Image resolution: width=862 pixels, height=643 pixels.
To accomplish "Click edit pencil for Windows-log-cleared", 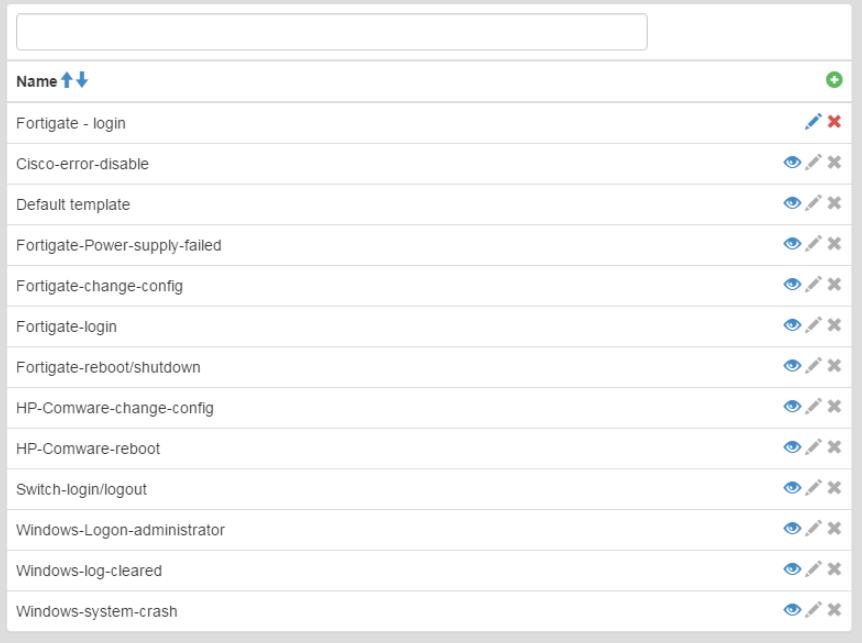I will point(814,570).
